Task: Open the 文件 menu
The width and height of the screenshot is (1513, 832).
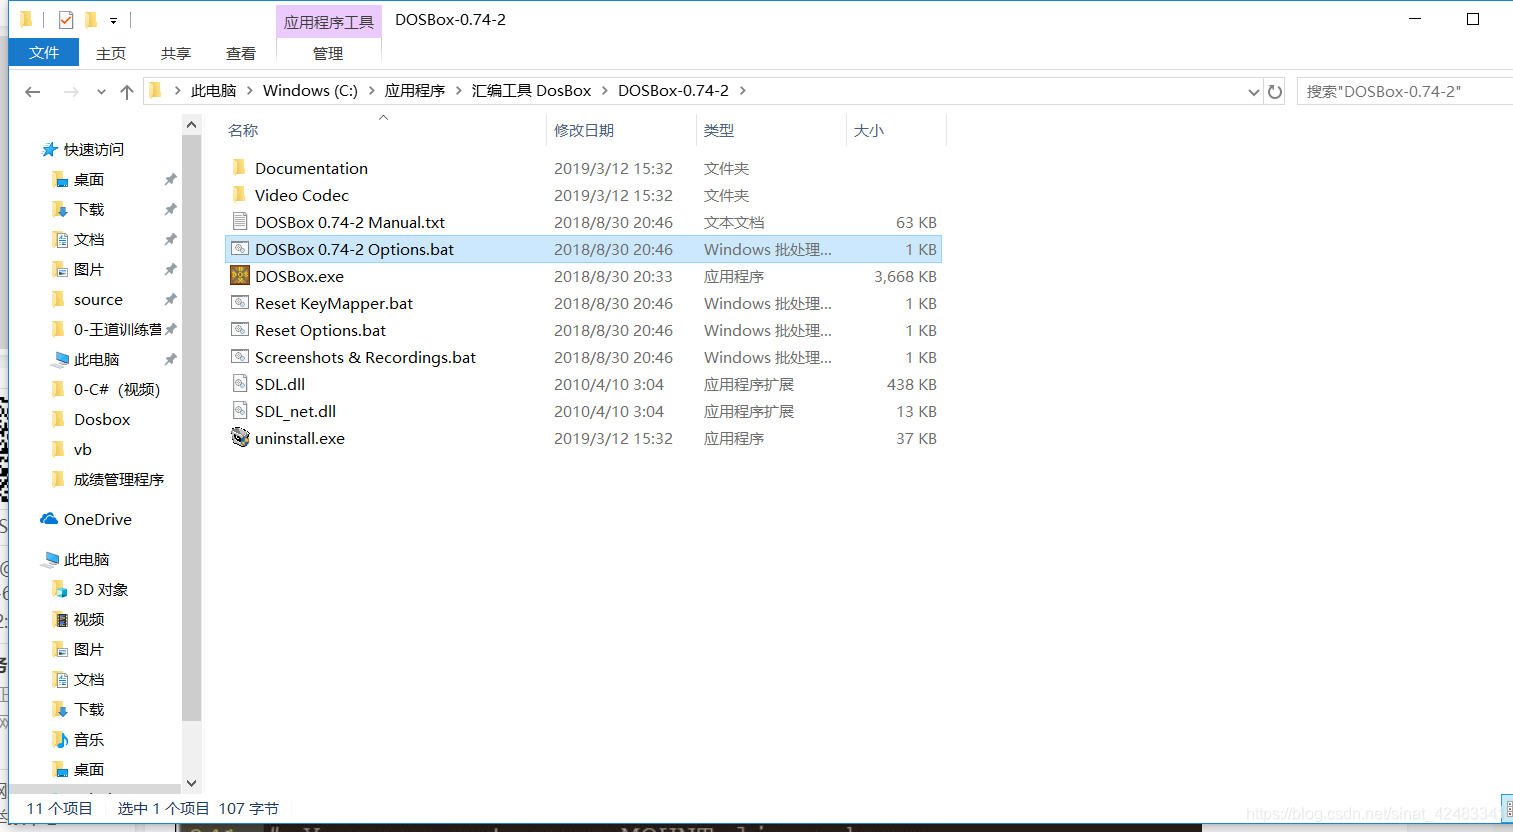Action: pyautogui.click(x=44, y=53)
